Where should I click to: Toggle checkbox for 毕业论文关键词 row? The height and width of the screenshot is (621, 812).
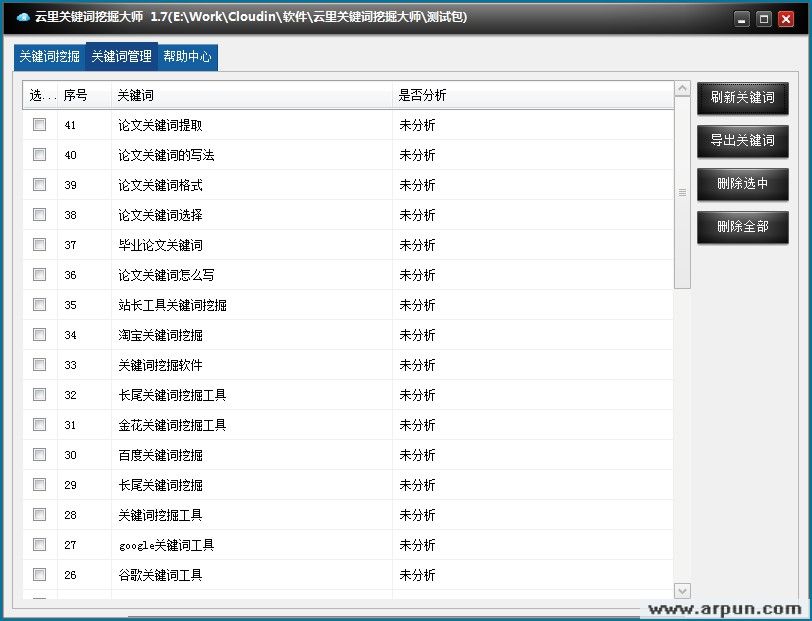(x=40, y=245)
